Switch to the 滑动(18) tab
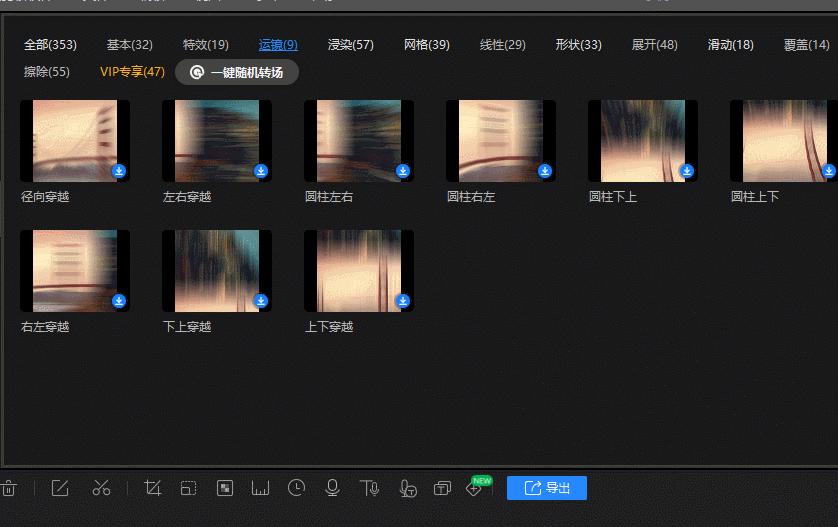The image size is (838, 527). point(731,44)
